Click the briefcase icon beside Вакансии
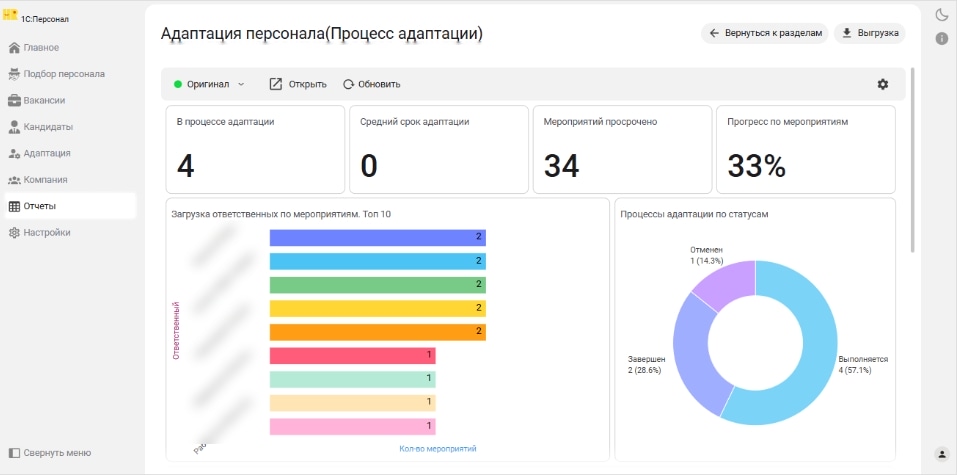This screenshot has height=475, width=957. 15,100
